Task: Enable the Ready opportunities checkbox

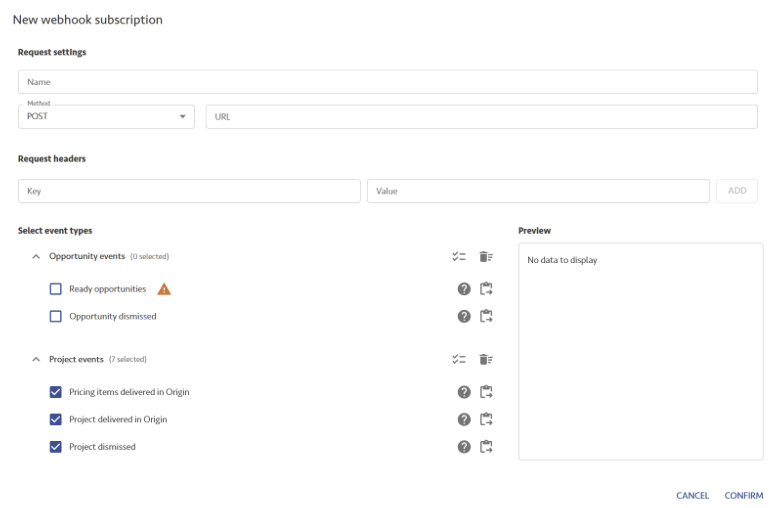Action: point(56,290)
